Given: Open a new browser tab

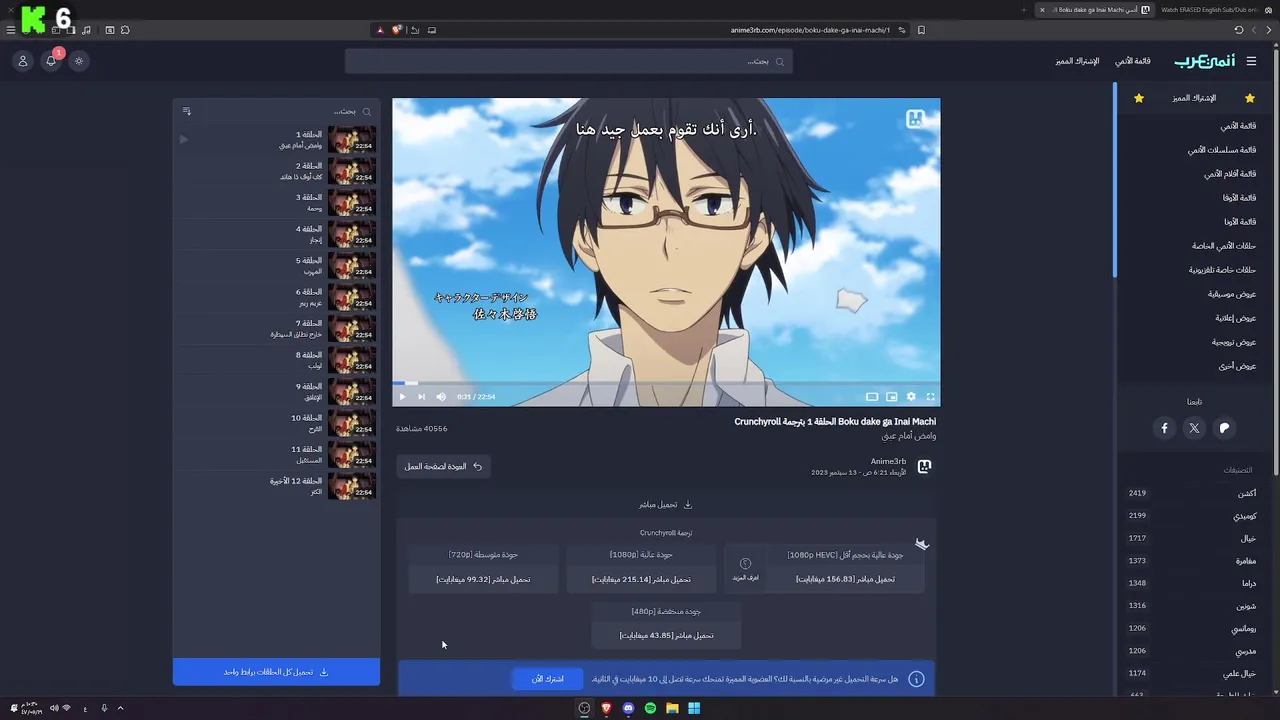Looking at the screenshot, I should click(x=1023, y=9).
